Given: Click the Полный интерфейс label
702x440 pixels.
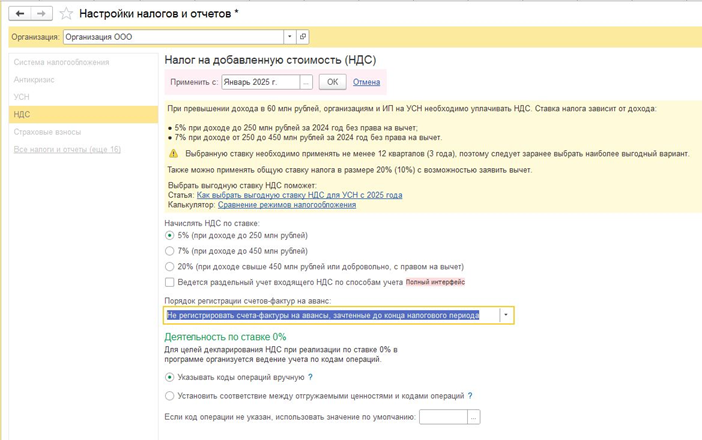Looking at the screenshot, I should coord(435,282).
